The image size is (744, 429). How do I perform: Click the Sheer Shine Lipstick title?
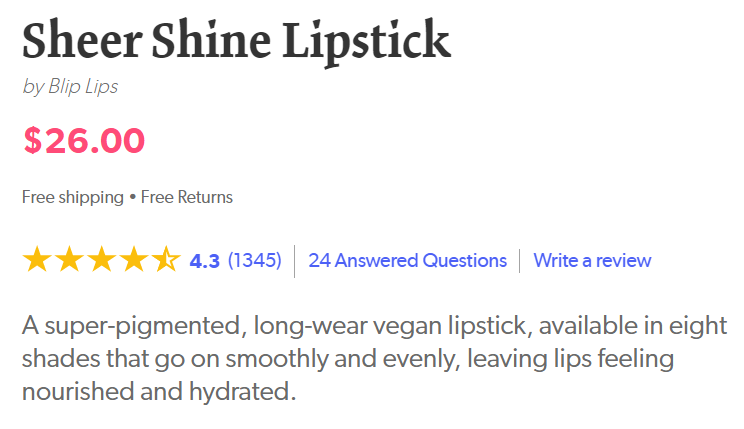click(x=236, y=41)
